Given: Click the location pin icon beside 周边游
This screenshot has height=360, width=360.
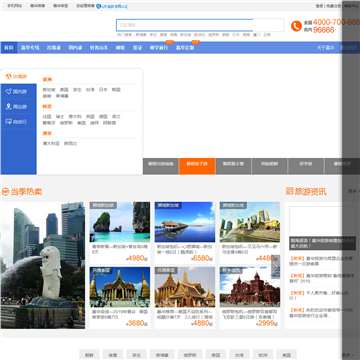Looking at the screenshot, I should [x=9, y=106].
